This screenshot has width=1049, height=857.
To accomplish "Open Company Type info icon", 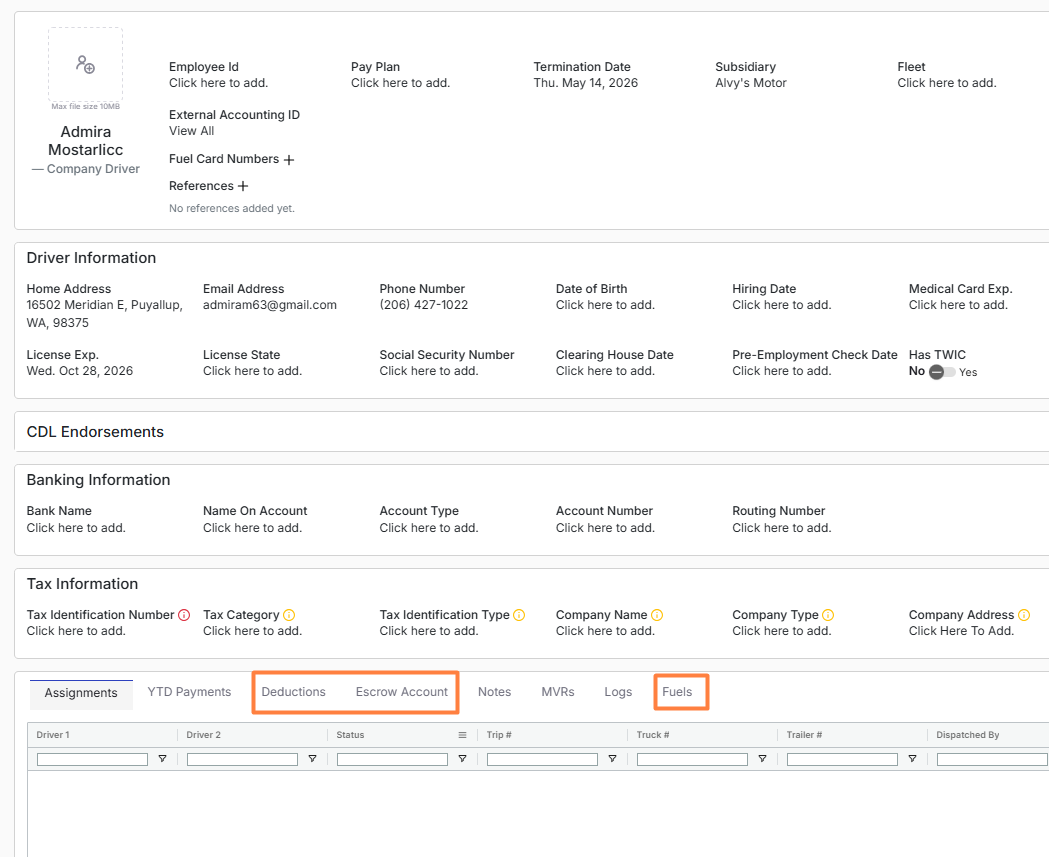I will [828, 615].
